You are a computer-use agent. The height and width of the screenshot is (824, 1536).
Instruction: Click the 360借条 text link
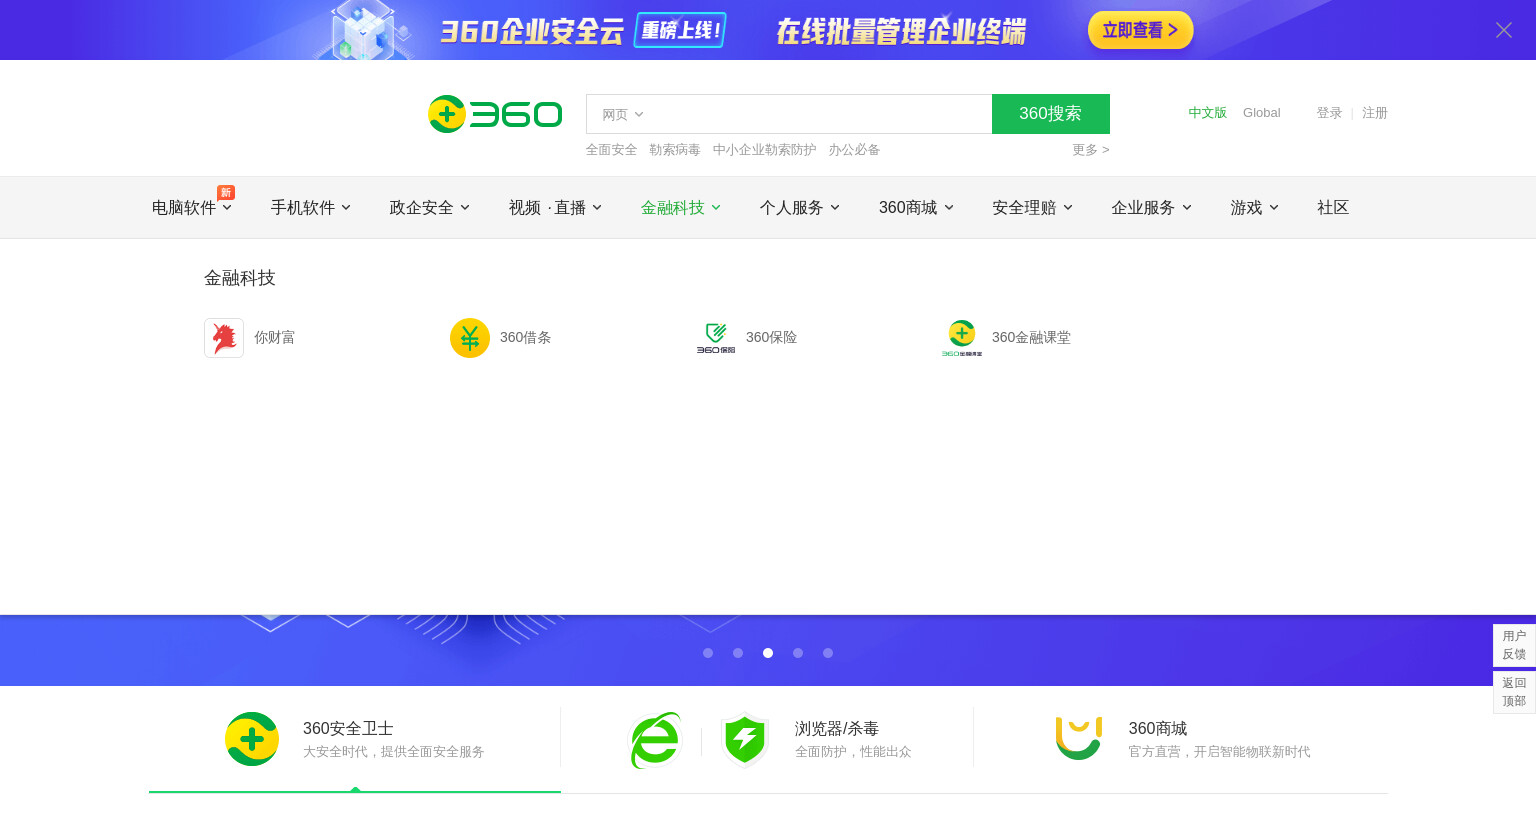click(x=525, y=338)
